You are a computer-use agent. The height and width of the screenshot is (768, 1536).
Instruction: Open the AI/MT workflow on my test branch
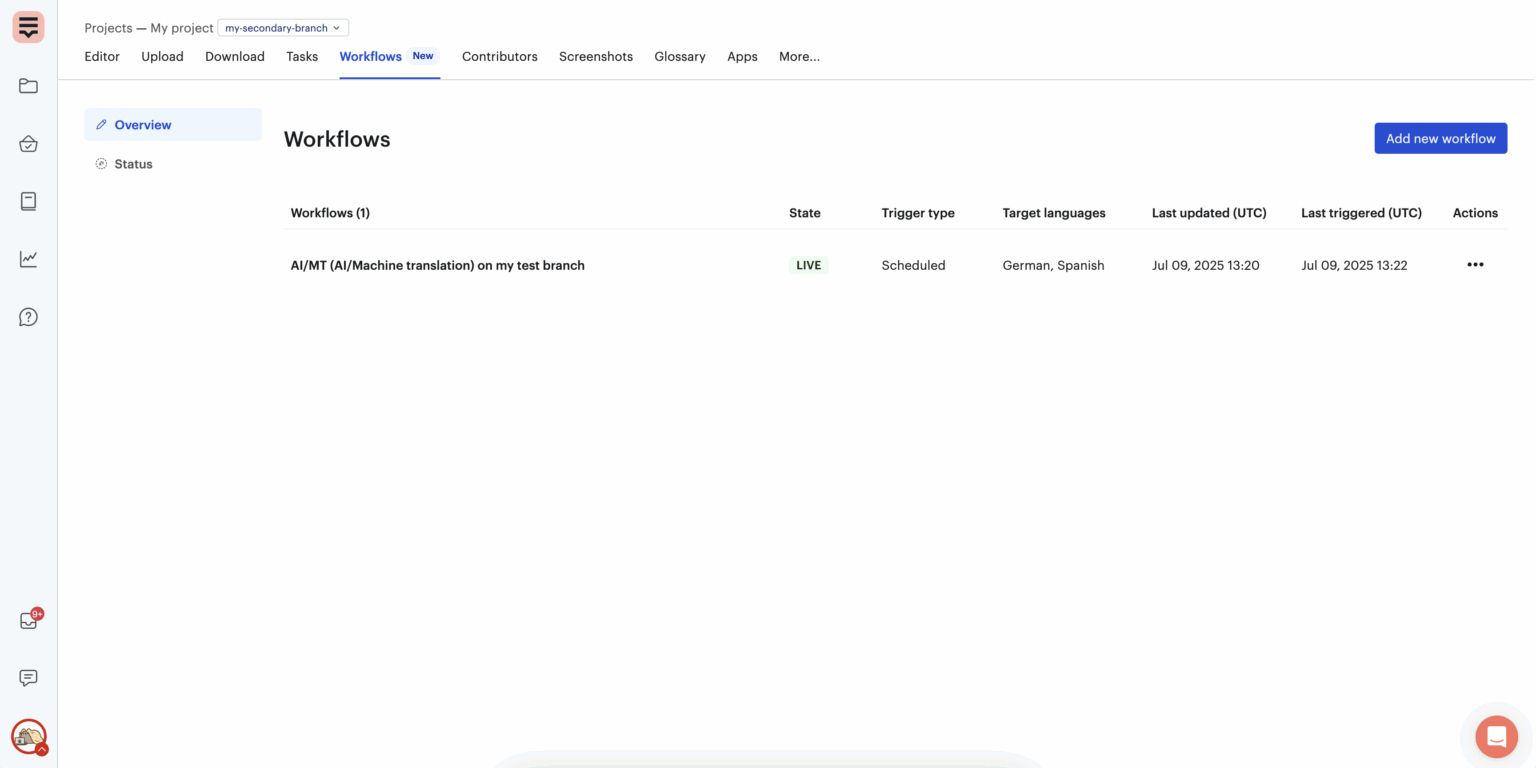pos(437,265)
